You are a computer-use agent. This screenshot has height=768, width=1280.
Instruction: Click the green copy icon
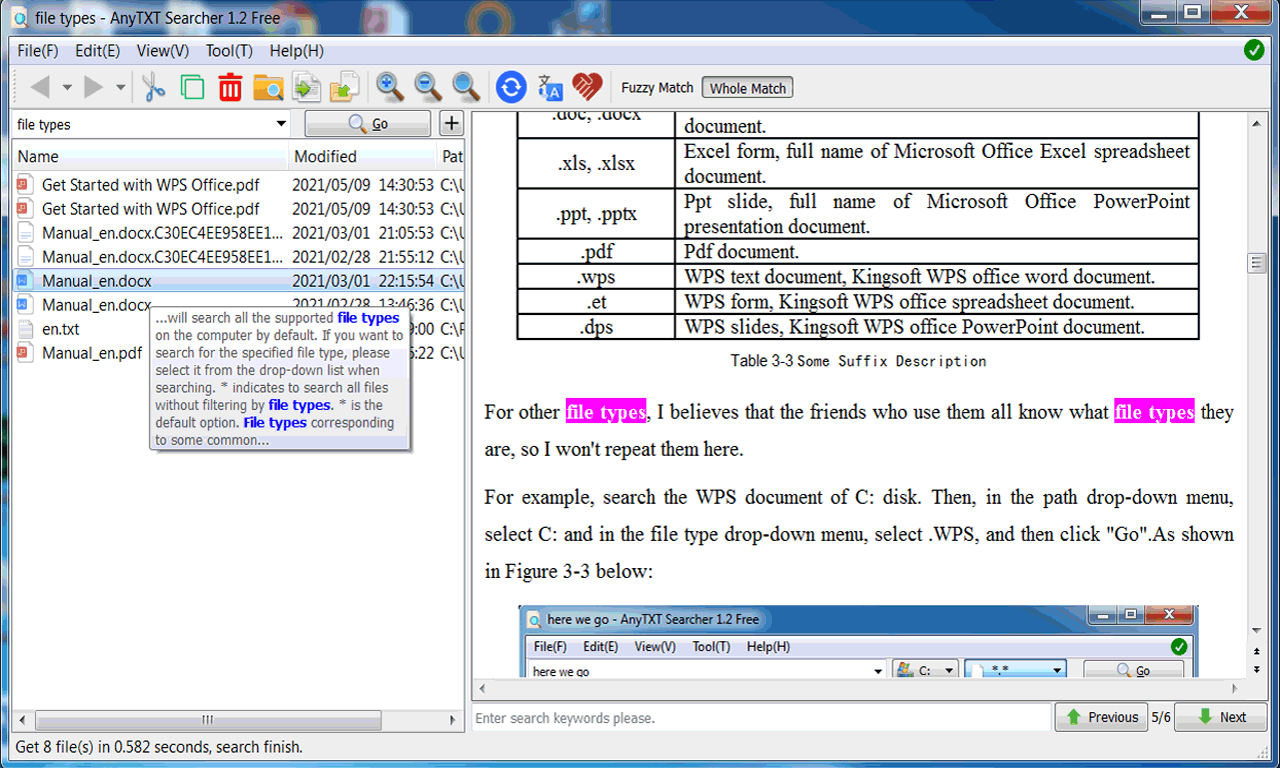[x=192, y=88]
